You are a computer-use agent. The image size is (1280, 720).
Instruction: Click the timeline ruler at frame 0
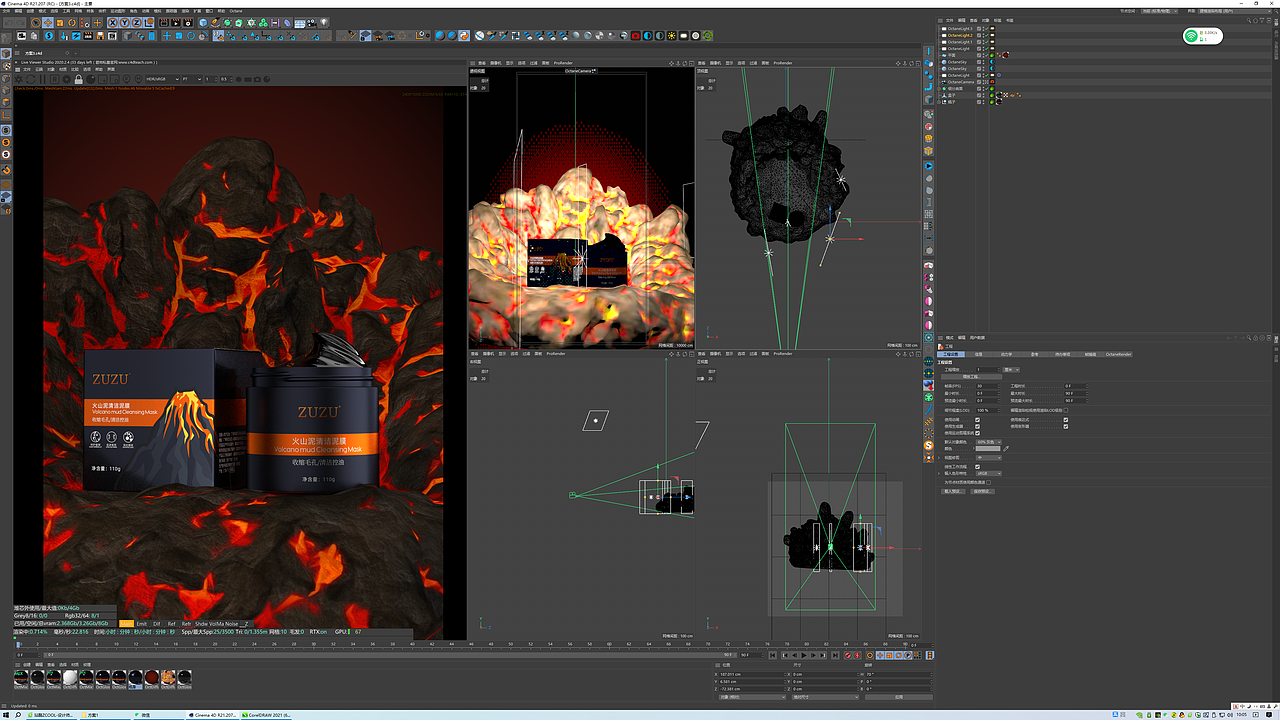point(18,645)
